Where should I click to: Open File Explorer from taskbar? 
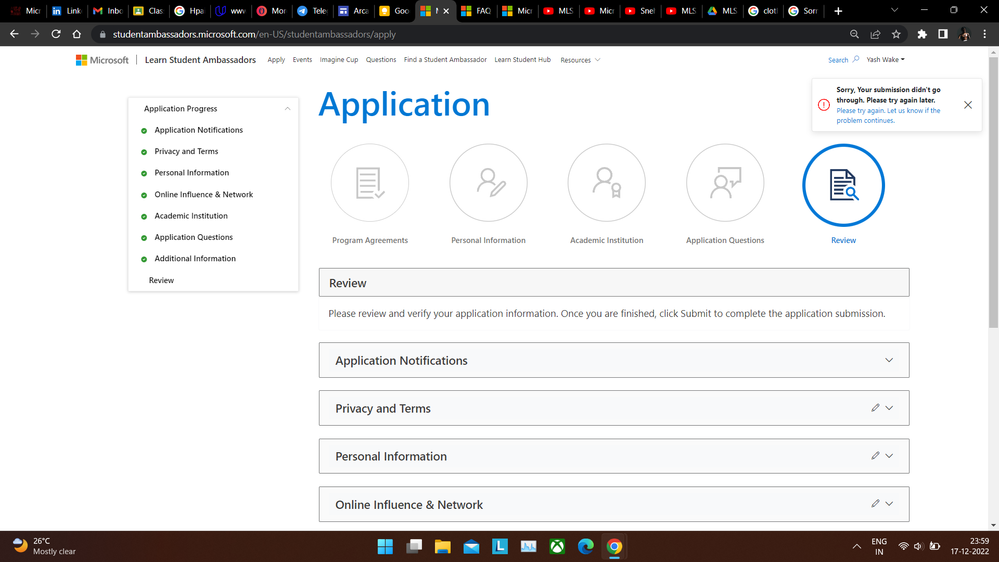click(443, 546)
